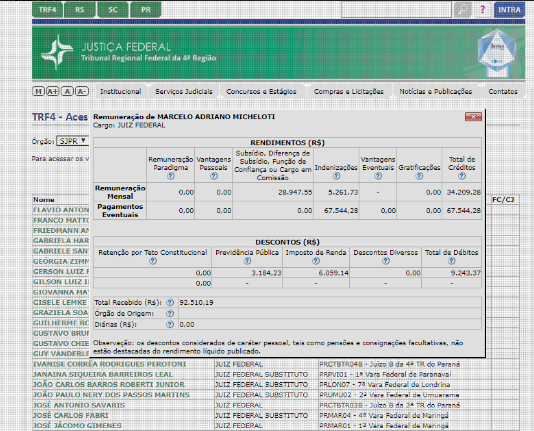The height and width of the screenshot is (431, 534).
Task: Open the Órgão SJPR dropdown
Action: point(73,141)
